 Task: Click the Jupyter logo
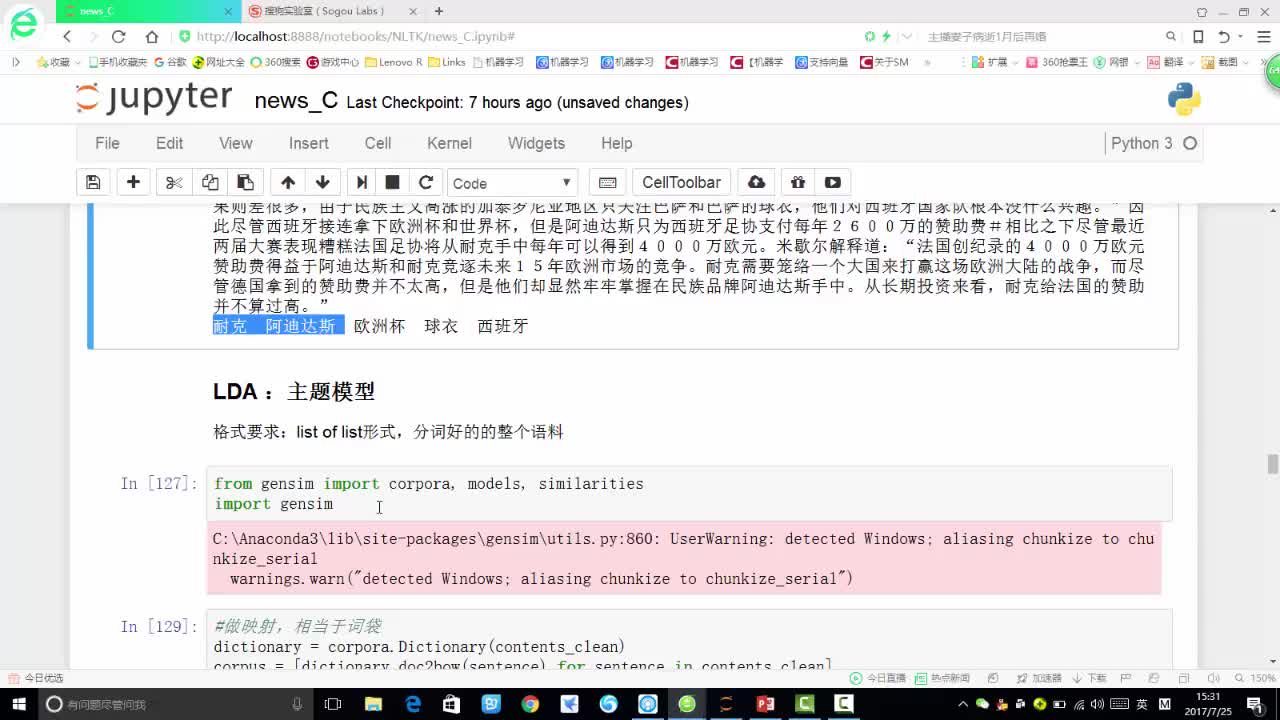(x=155, y=99)
